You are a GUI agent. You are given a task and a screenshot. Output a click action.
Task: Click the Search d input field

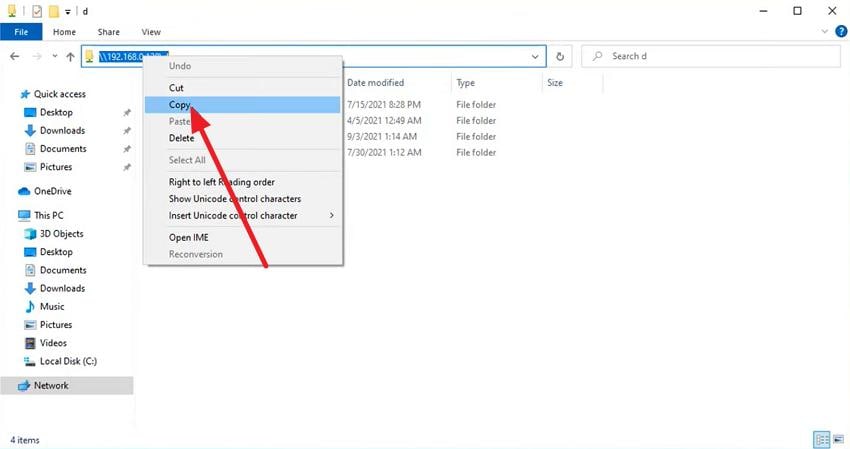[711, 56]
